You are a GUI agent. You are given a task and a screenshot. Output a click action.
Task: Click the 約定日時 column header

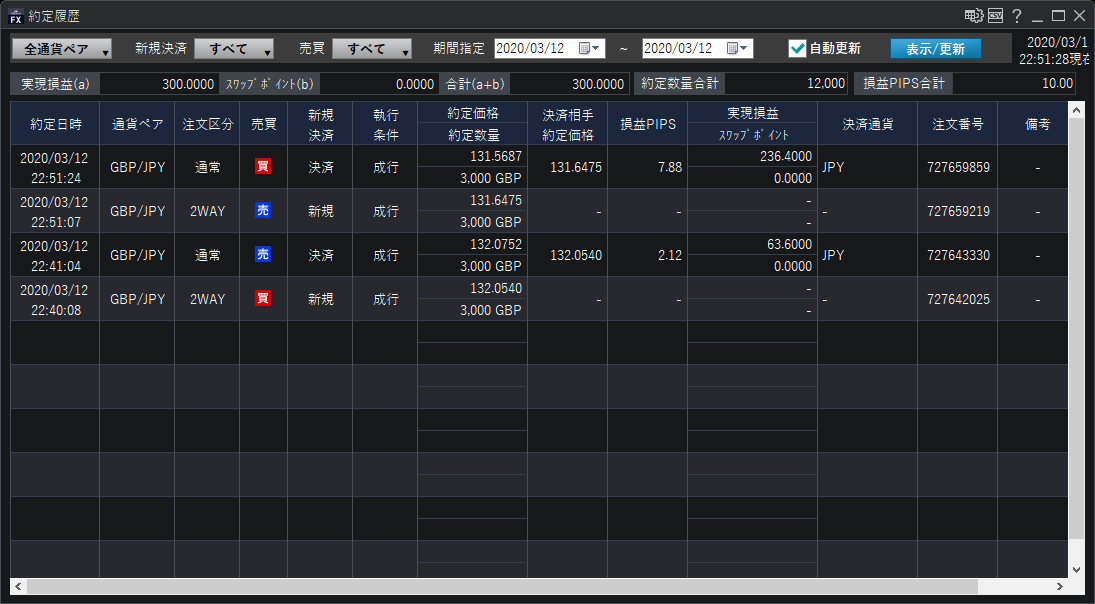(55, 124)
